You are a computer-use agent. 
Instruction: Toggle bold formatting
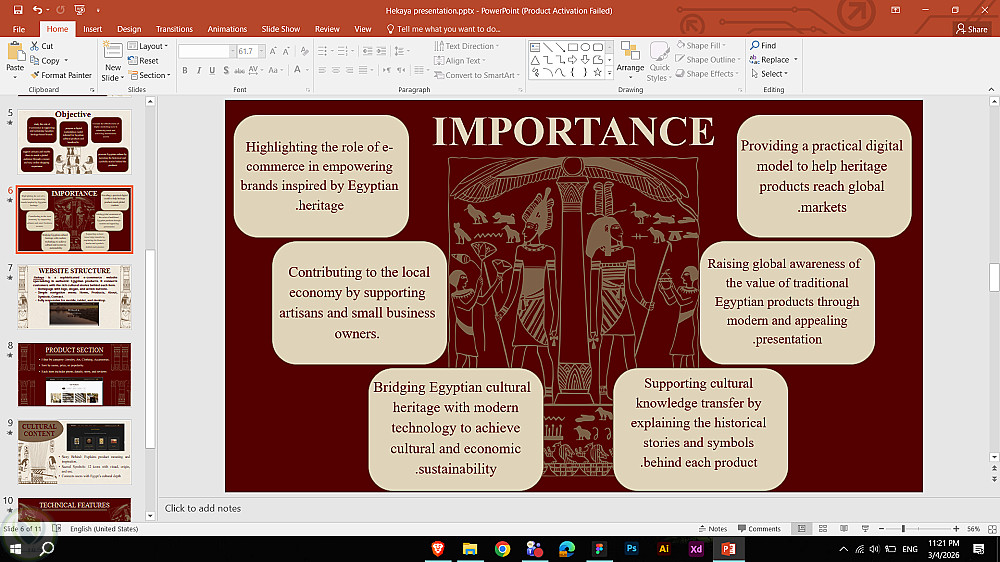[x=185, y=70]
